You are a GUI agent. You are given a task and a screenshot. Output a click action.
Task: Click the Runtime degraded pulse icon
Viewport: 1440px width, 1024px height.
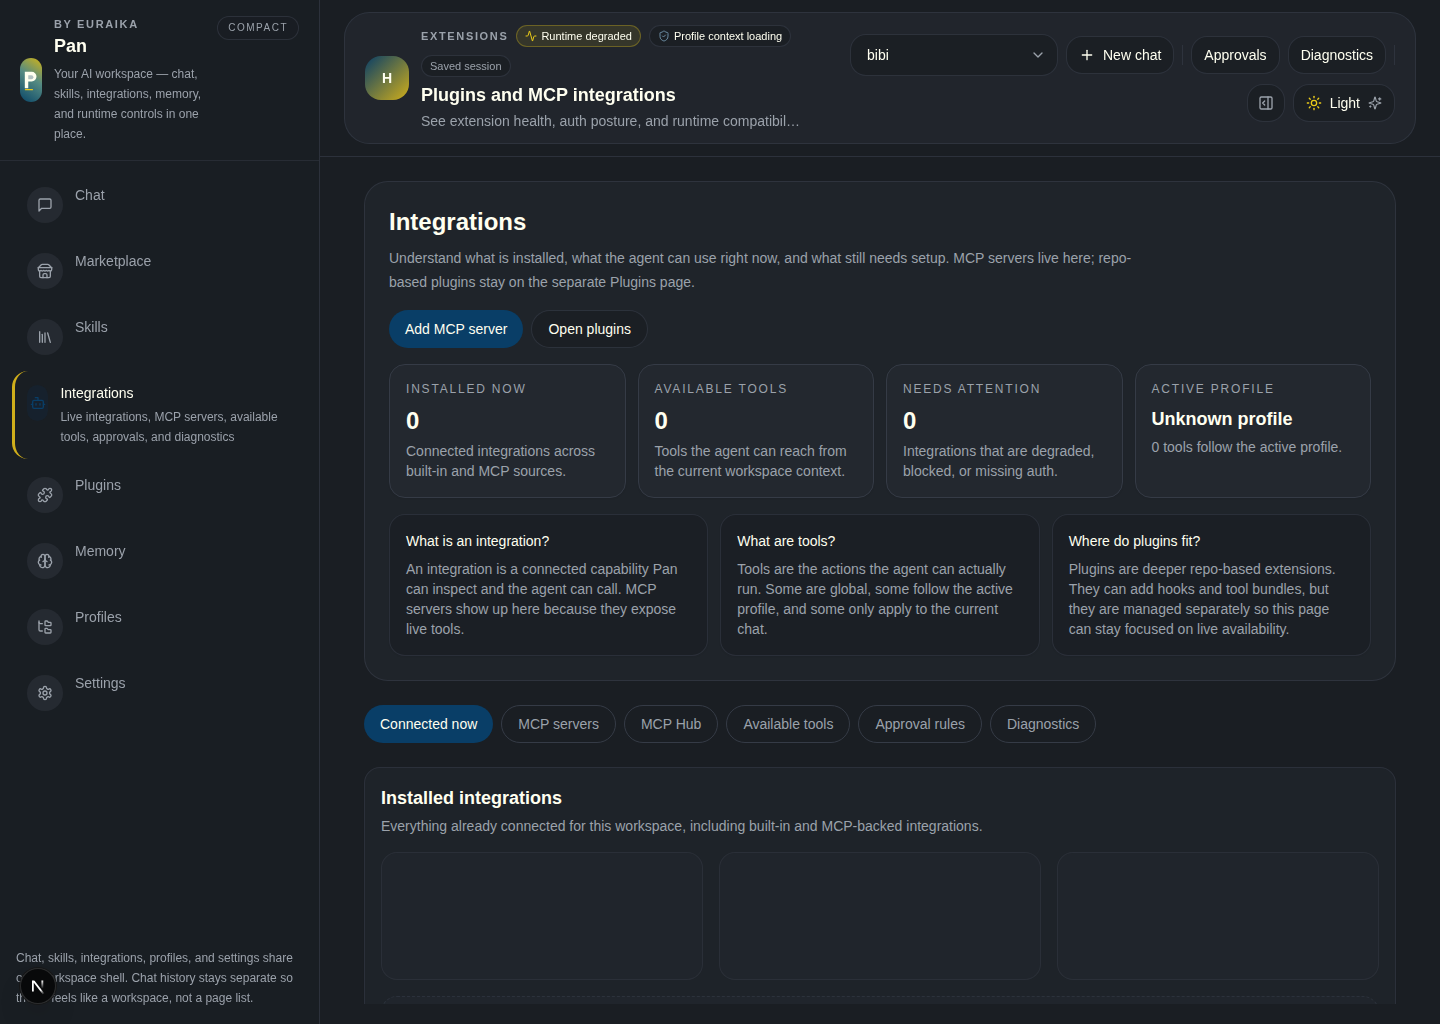[x=531, y=36]
